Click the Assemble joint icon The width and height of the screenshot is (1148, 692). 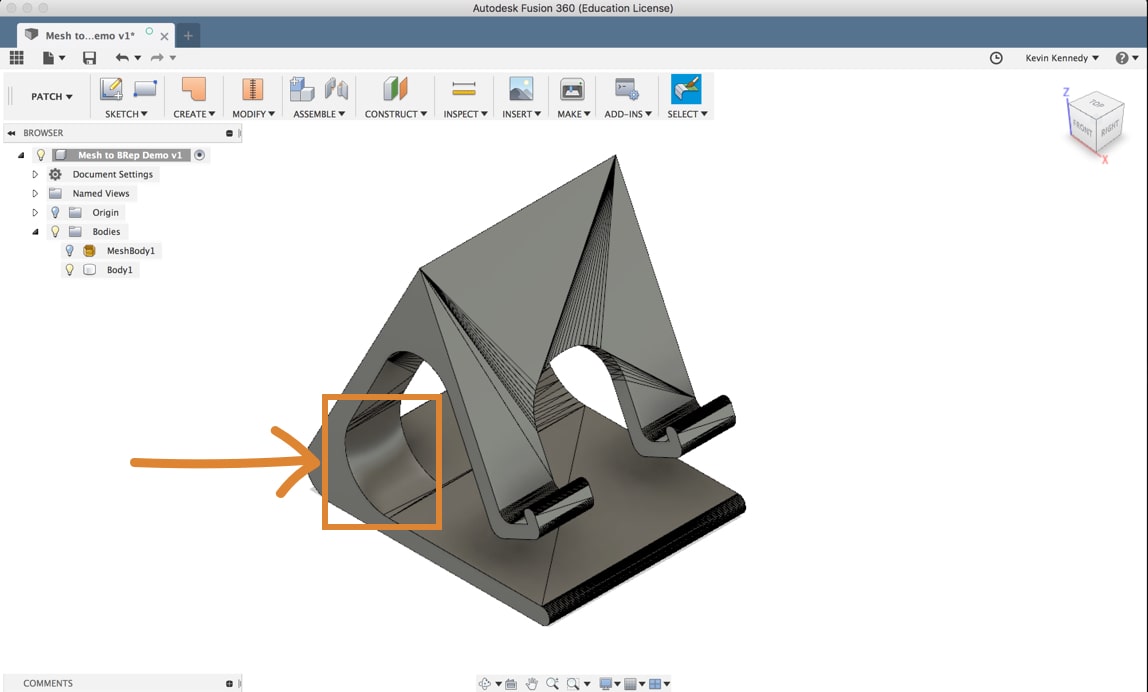336,89
